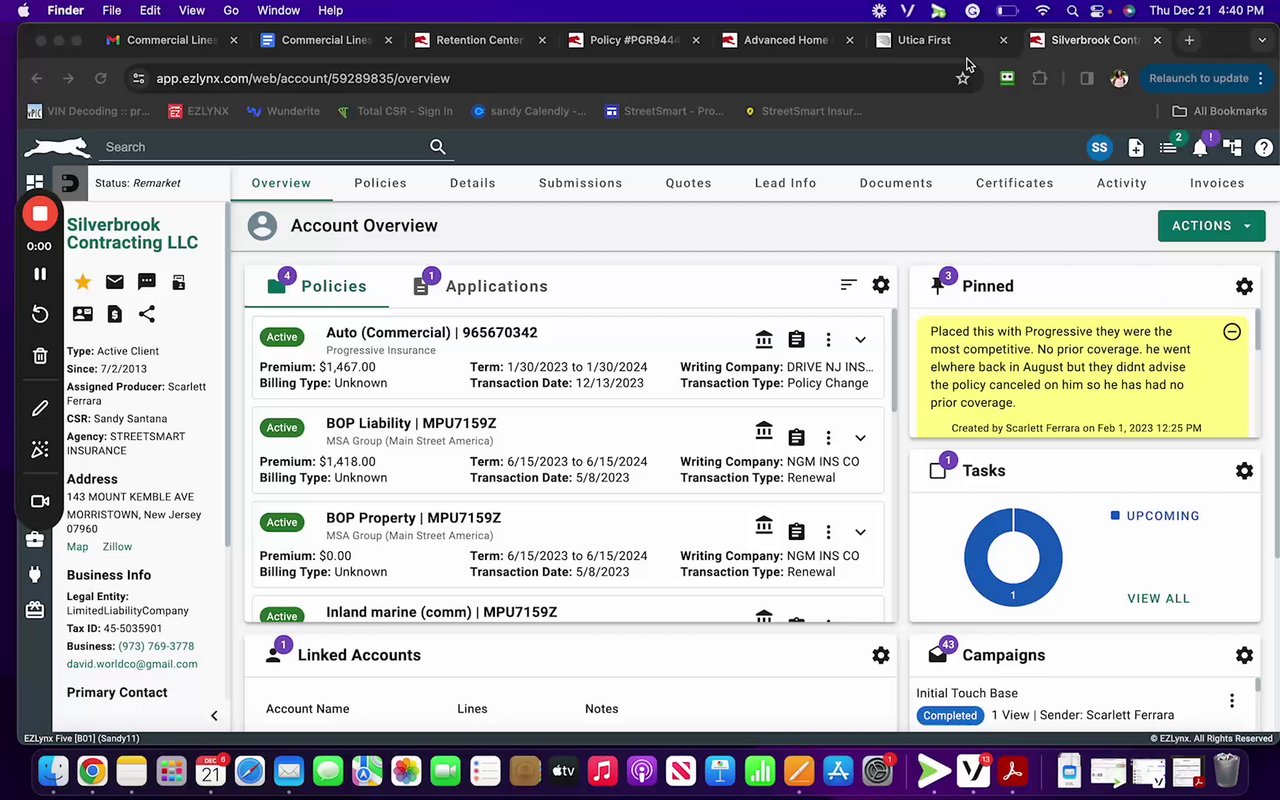Viewport: 1280px width, 800px height.
Task: Click clipboard icon on Auto (Commercial) policy
Action: [796, 340]
